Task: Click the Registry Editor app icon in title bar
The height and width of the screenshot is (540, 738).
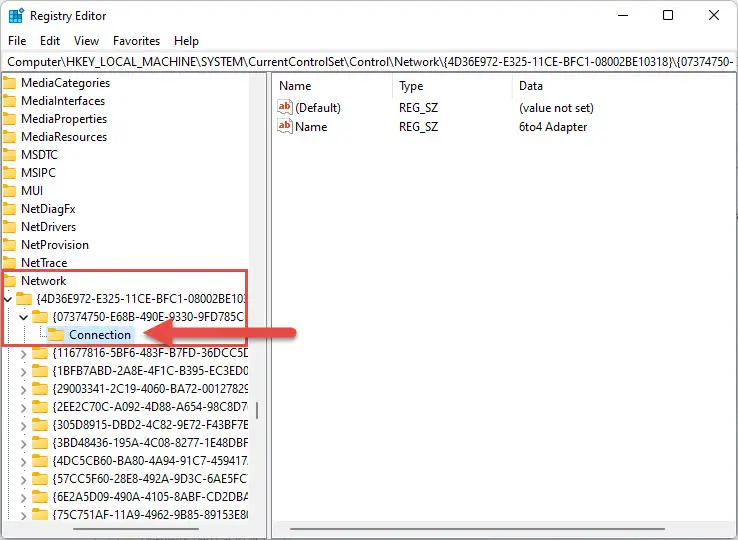Action: pyautogui.click(x=16, y=16)
